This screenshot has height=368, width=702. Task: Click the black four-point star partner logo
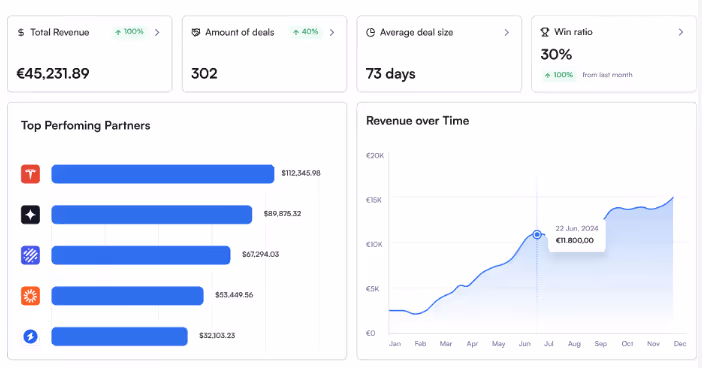[x=30, y=214]
